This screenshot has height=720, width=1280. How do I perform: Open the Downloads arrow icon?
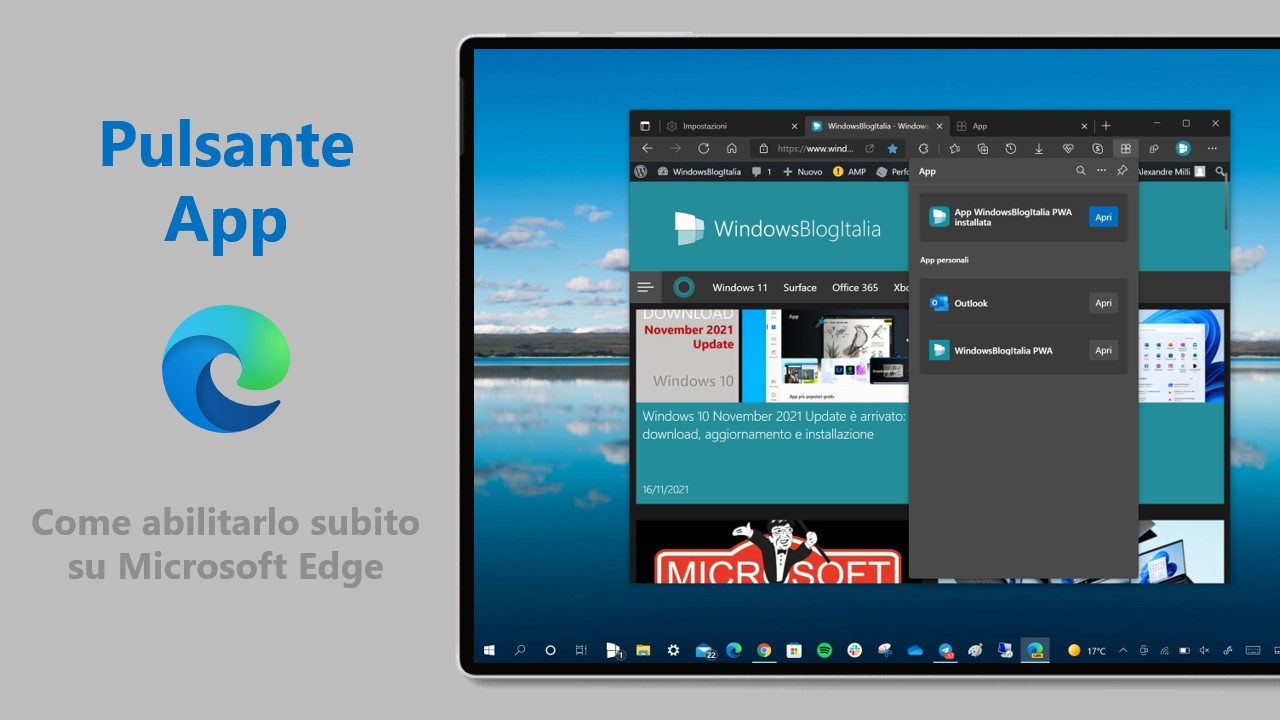1039,148
